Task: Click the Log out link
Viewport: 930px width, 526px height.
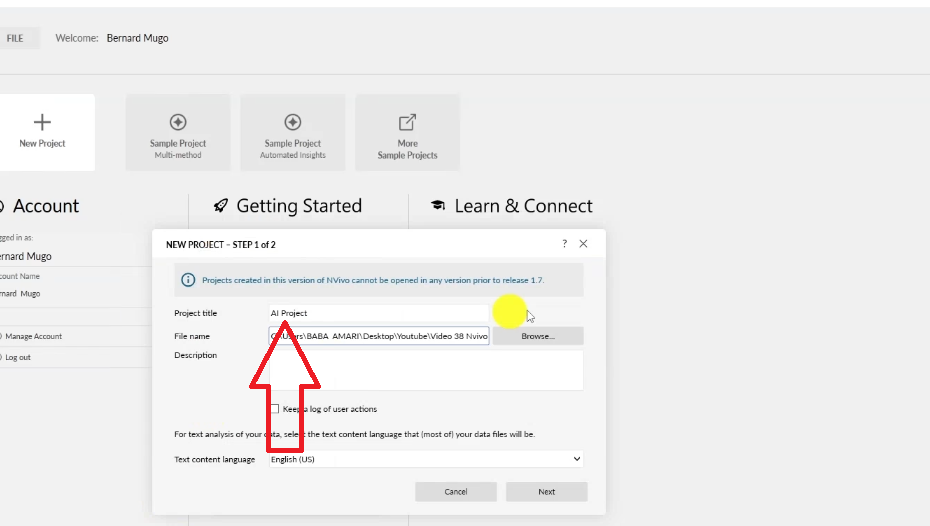Action: pos(18,357)
